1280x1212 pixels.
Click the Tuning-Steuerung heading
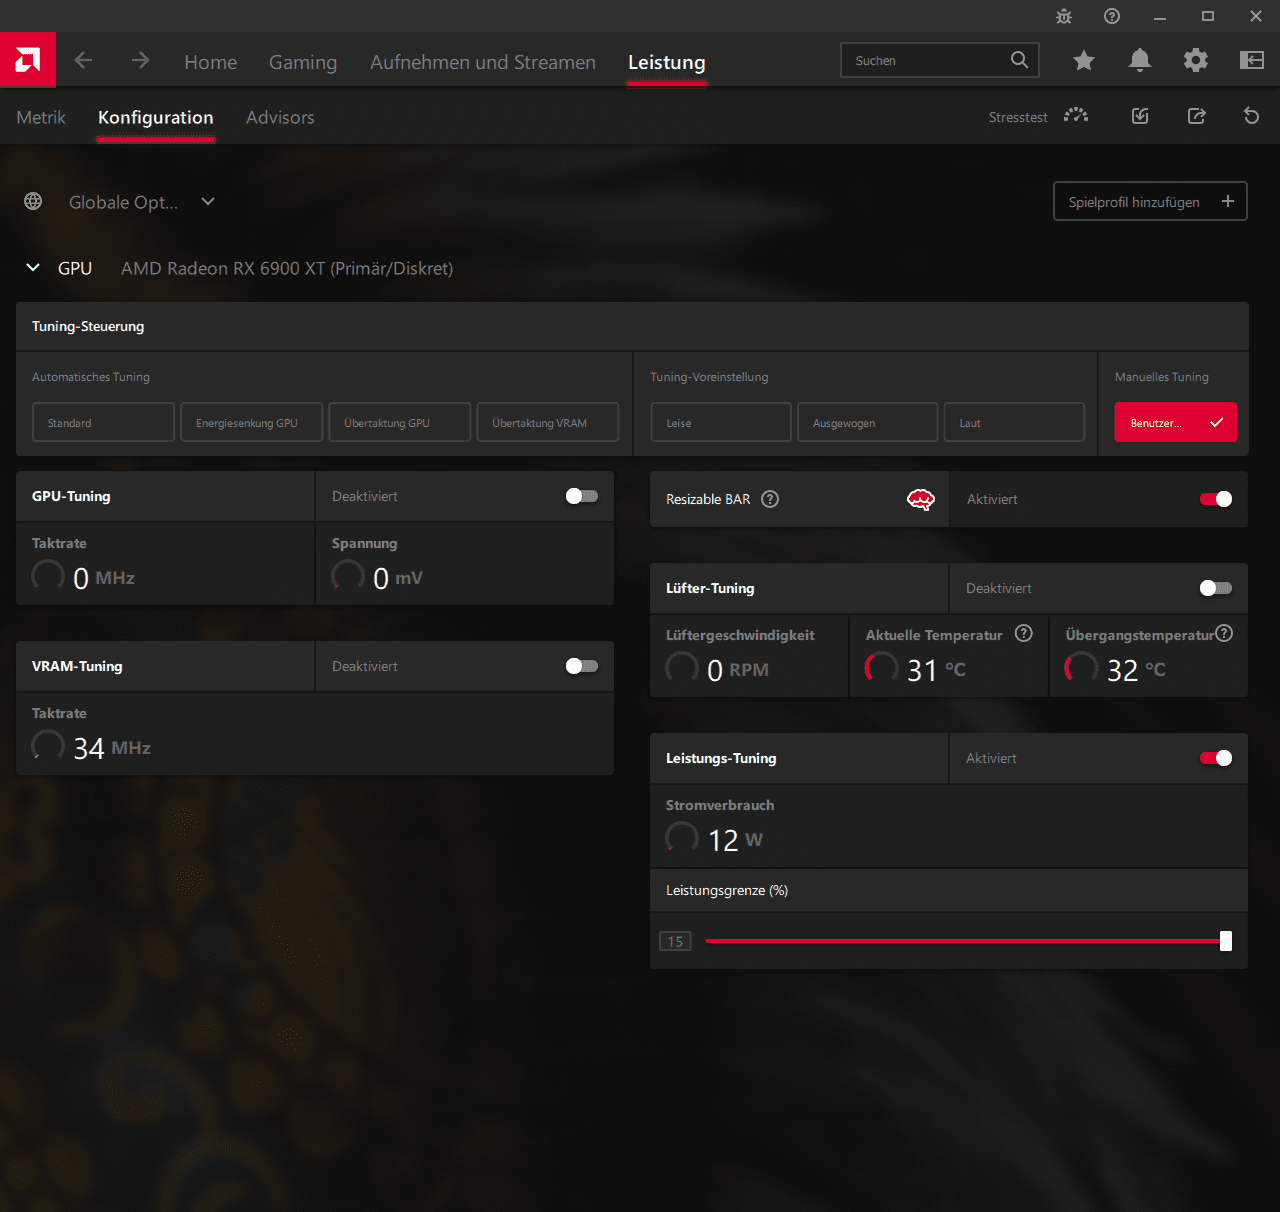[88, 326]
